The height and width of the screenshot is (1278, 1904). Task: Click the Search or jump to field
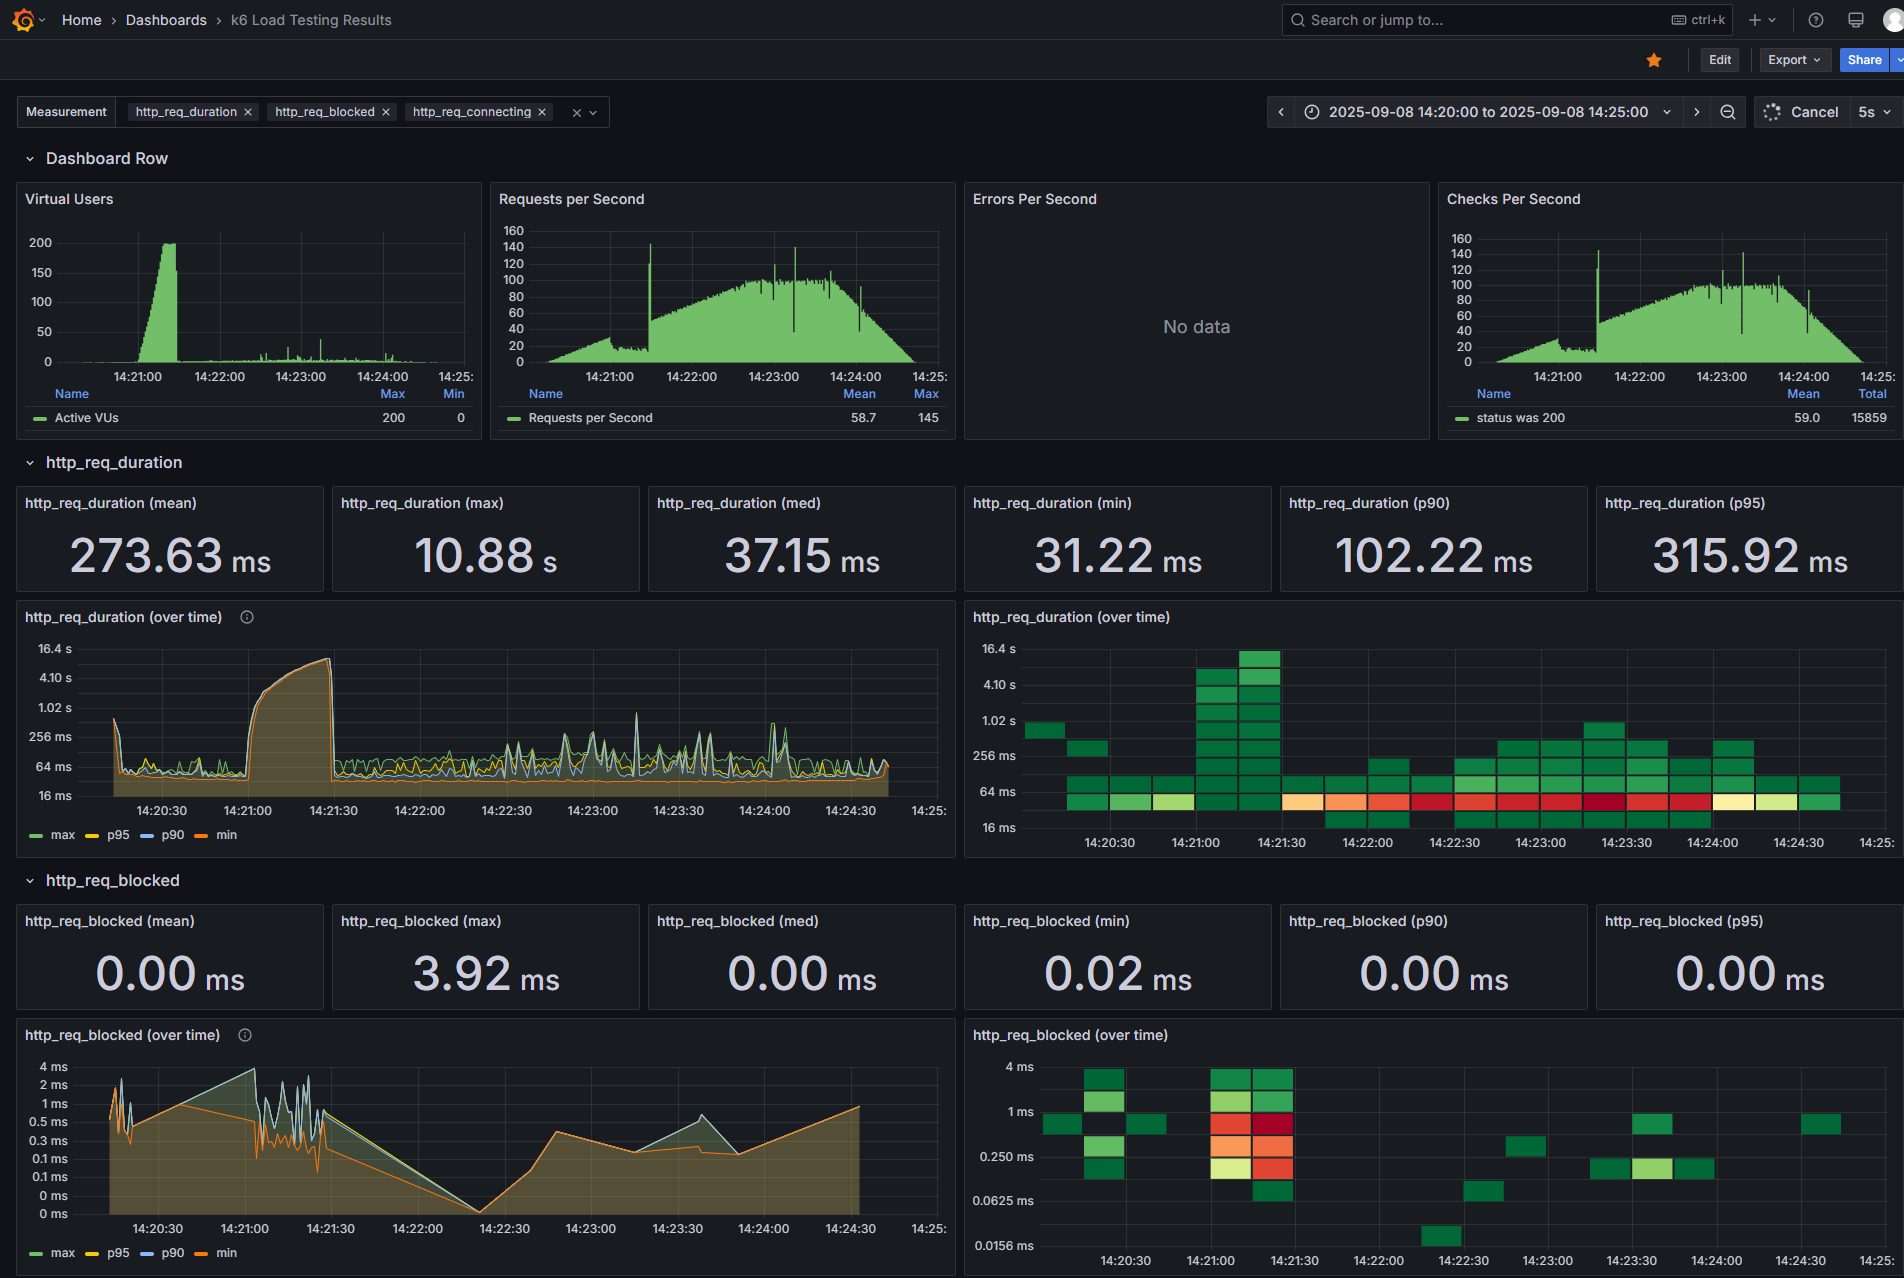point(1506,20)
